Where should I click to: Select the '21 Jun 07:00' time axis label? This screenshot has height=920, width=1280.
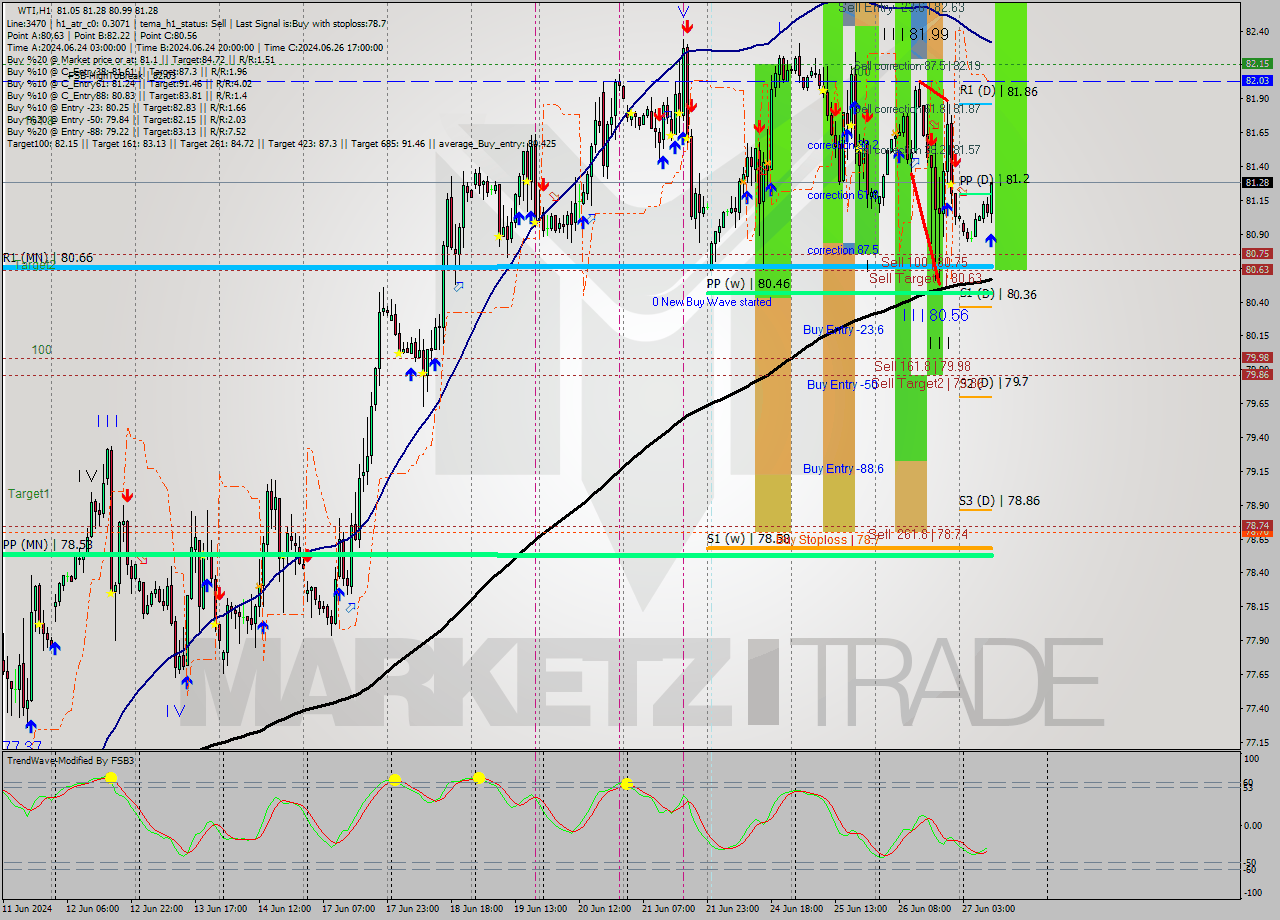tap(667, 908)
